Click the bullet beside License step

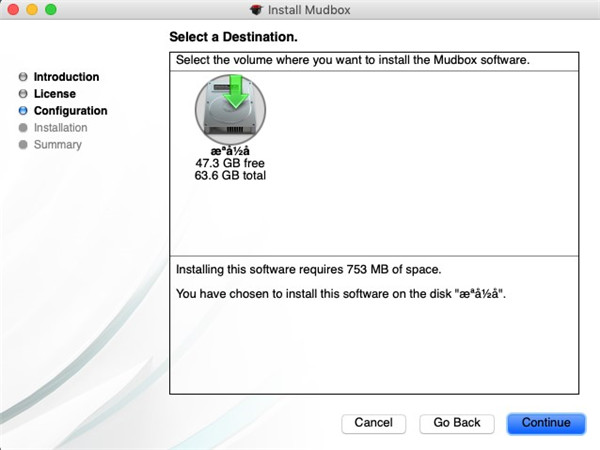click(x=23, y=94)
